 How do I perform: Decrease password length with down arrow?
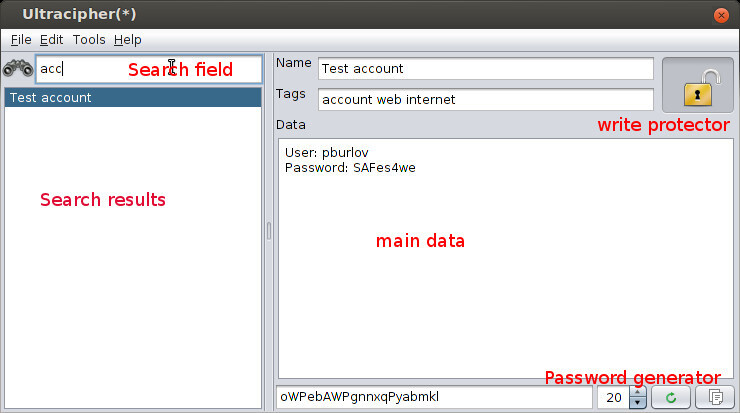(638, 403)
